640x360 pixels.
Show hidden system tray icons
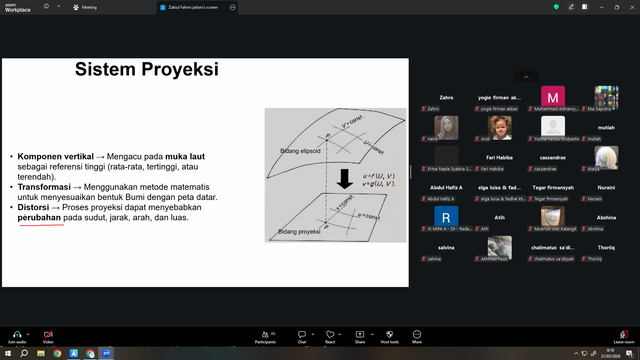(576, 353)
